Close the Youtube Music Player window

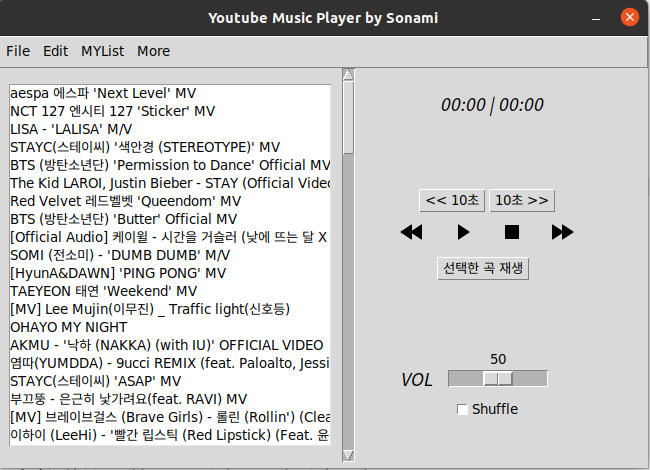point(630,17)
